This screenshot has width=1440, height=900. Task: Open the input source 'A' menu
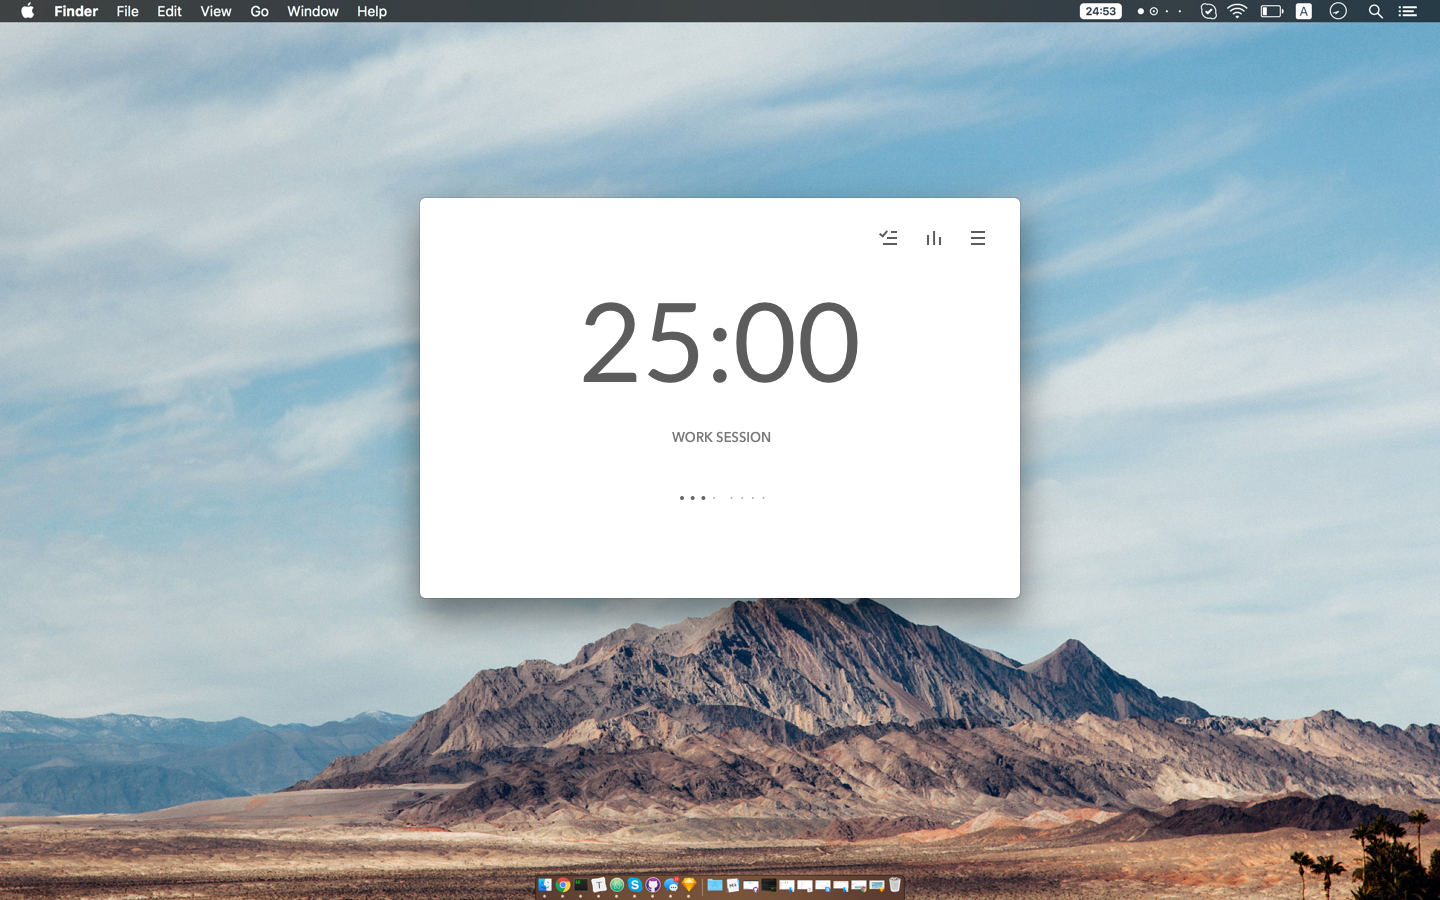1304,11
